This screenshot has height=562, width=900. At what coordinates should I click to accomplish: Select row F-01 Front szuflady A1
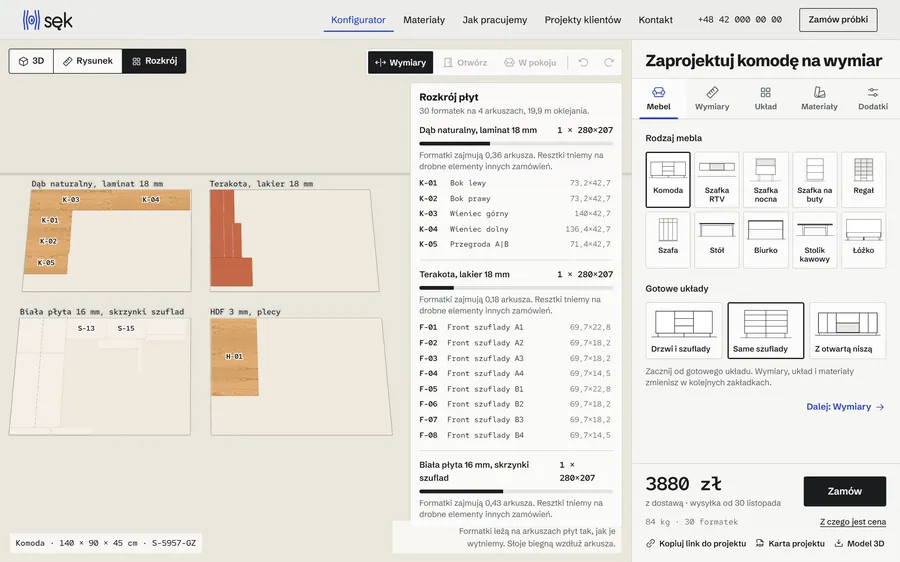(x=516, y=327)
